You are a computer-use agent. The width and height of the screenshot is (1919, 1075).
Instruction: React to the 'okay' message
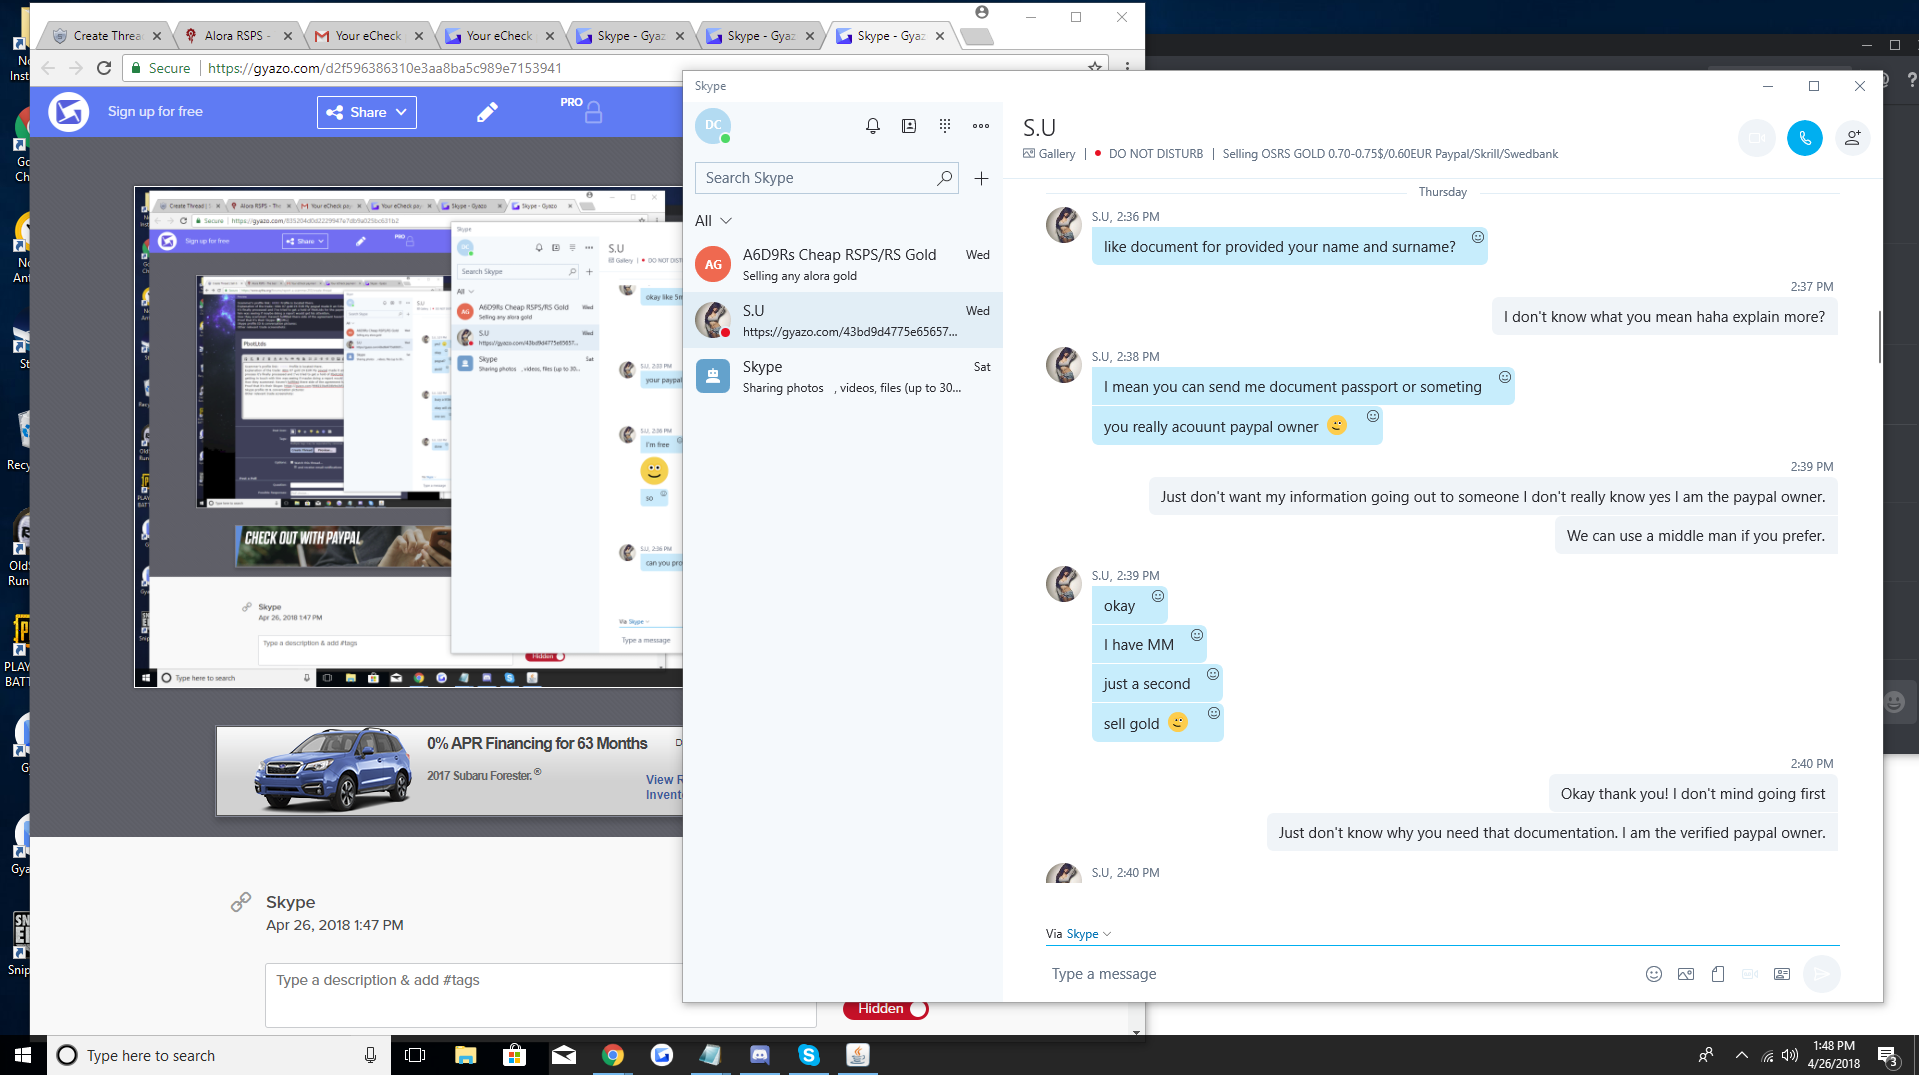point(1158,596)
